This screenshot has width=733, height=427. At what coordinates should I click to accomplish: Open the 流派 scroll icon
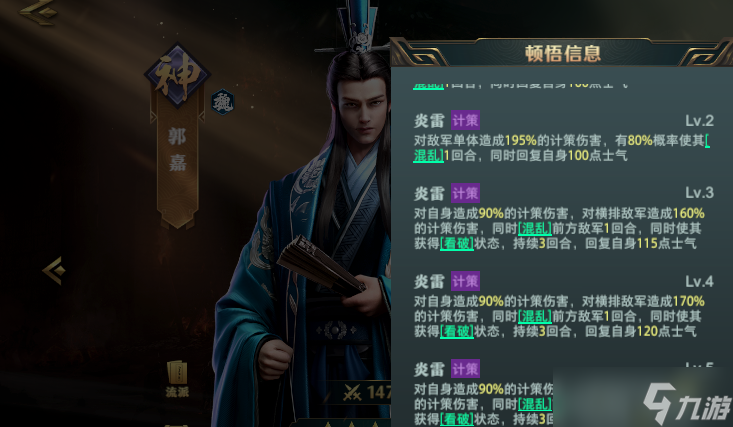click(x=177, y=379)
